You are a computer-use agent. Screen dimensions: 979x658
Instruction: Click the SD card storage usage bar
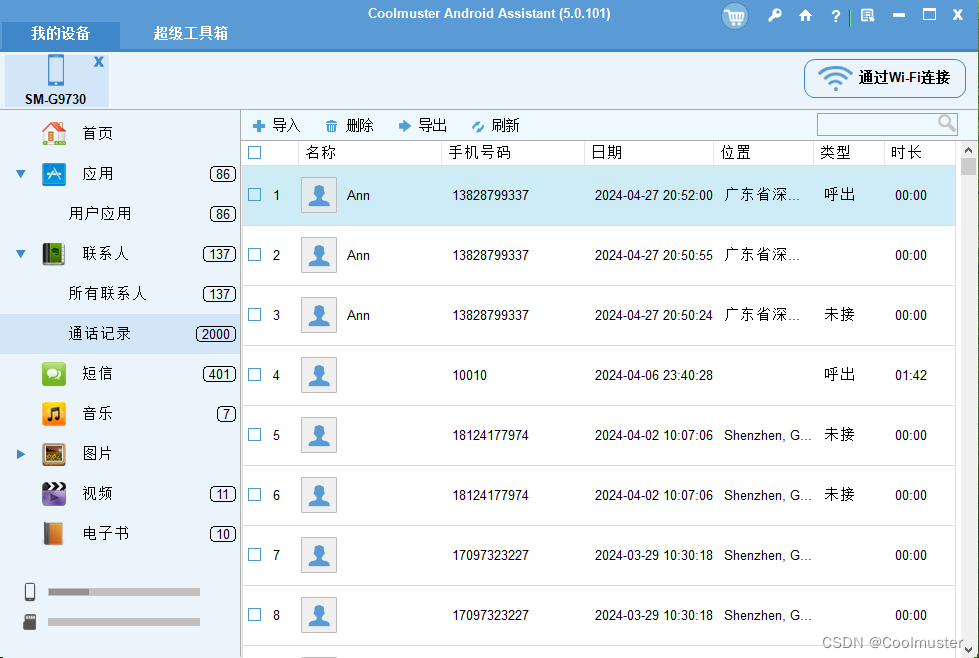coord(124,622)
